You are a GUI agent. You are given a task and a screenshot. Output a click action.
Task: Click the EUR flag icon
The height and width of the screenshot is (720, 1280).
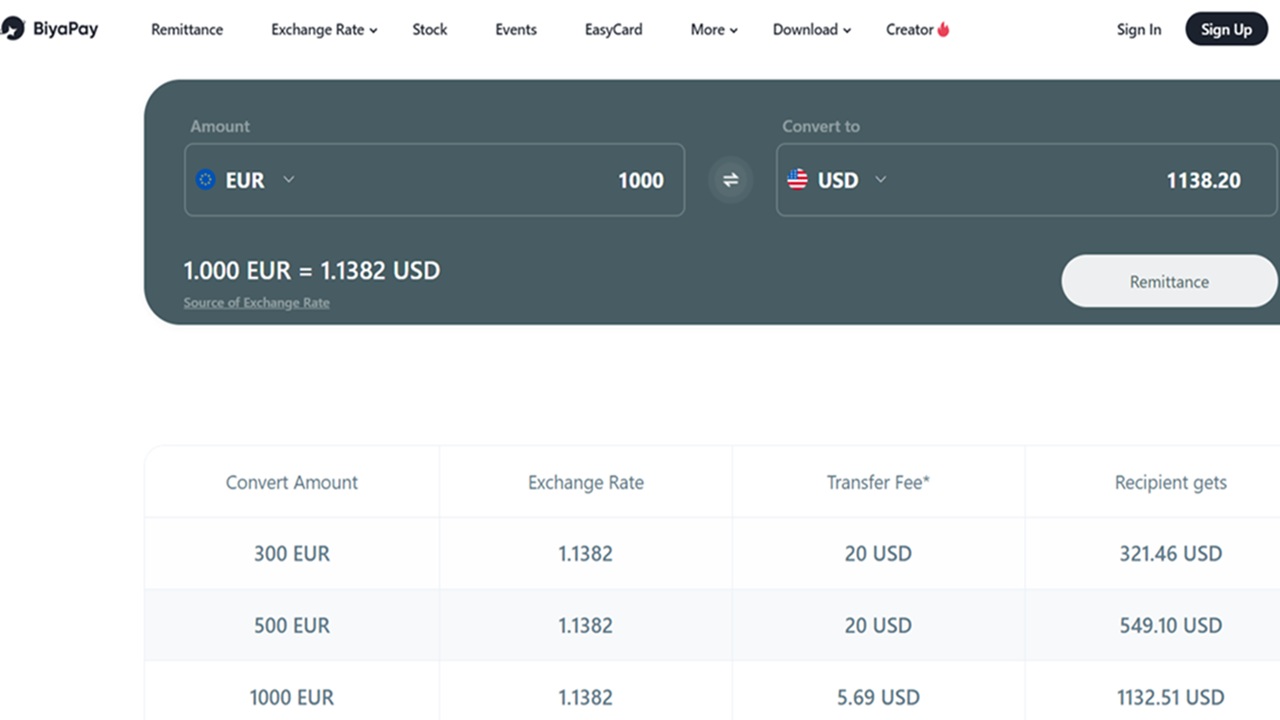pos(205,180)
